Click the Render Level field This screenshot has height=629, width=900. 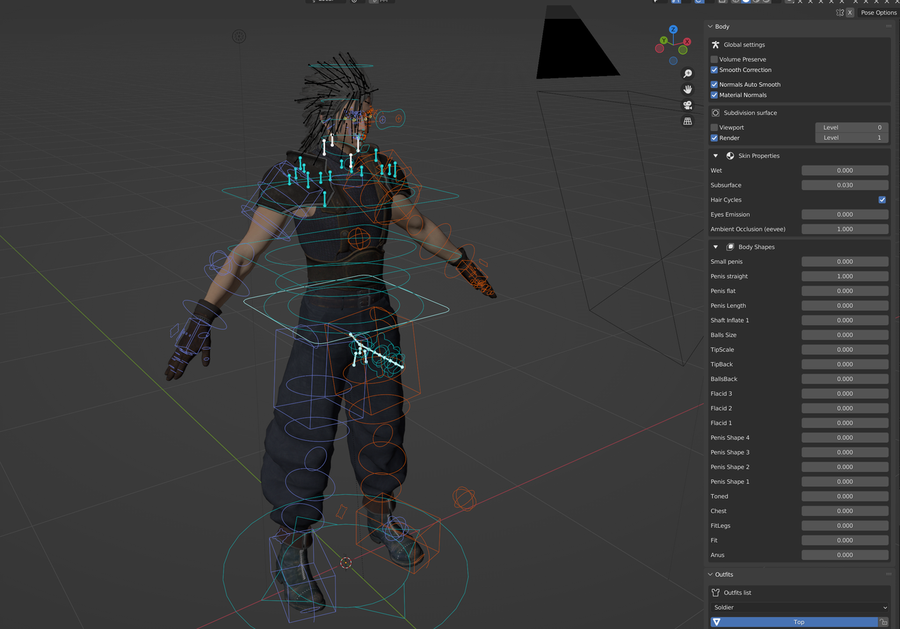click(x=852, y=138)
